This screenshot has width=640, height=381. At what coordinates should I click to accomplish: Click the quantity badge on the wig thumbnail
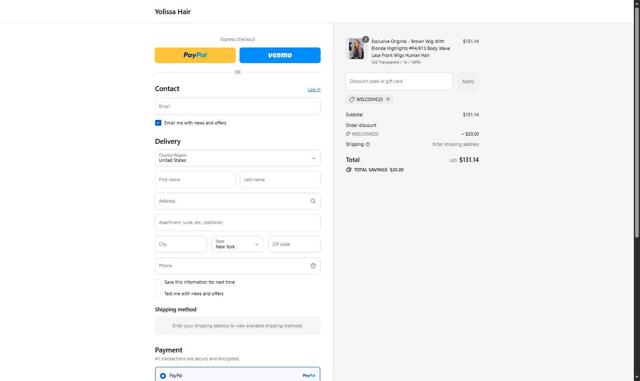click(365, 40)
